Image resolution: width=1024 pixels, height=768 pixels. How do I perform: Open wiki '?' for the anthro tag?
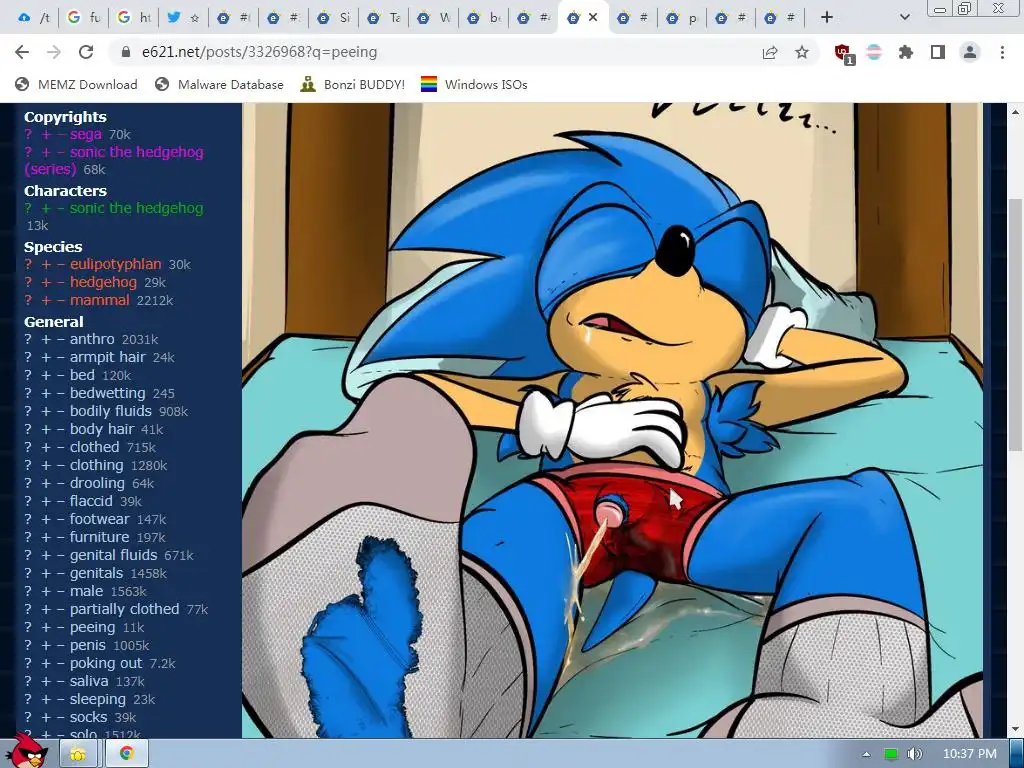(28, 339)
